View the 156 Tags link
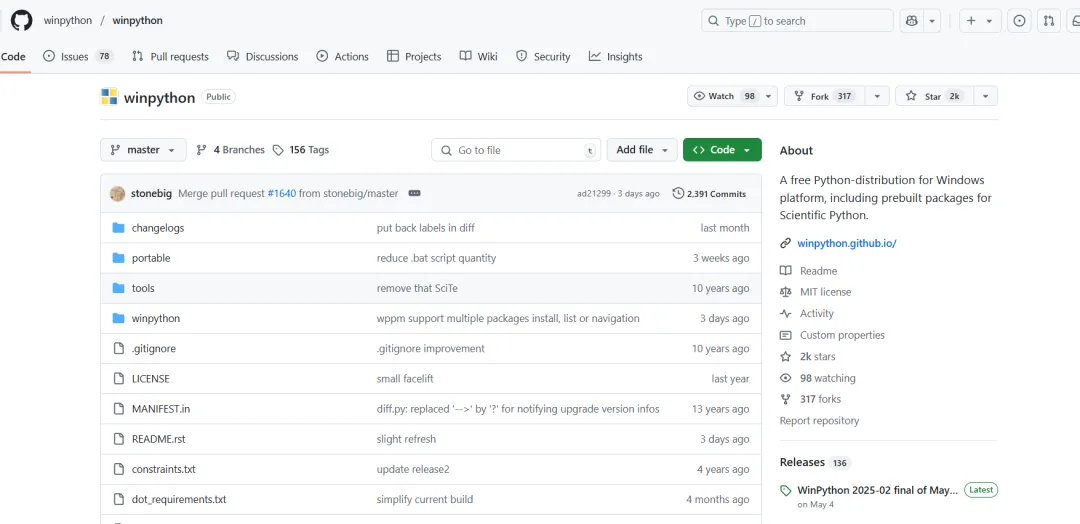This screenshot has width=1080, height=524. tap(301, 149)
